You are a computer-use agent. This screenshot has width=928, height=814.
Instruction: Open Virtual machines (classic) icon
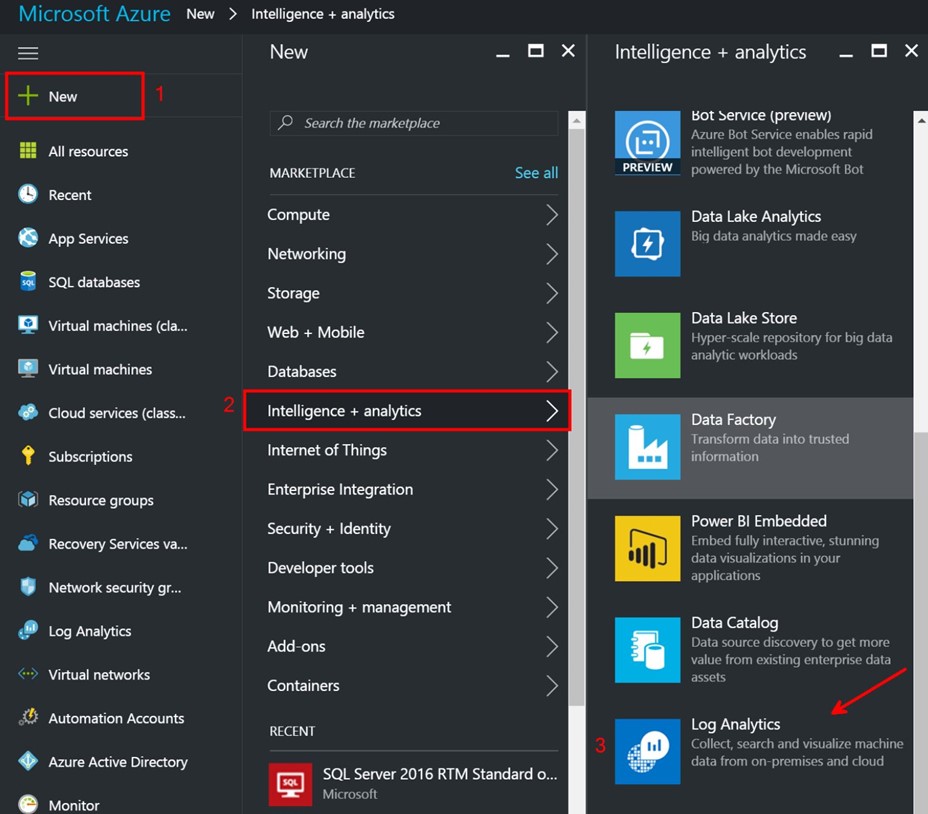pos(28,325)
